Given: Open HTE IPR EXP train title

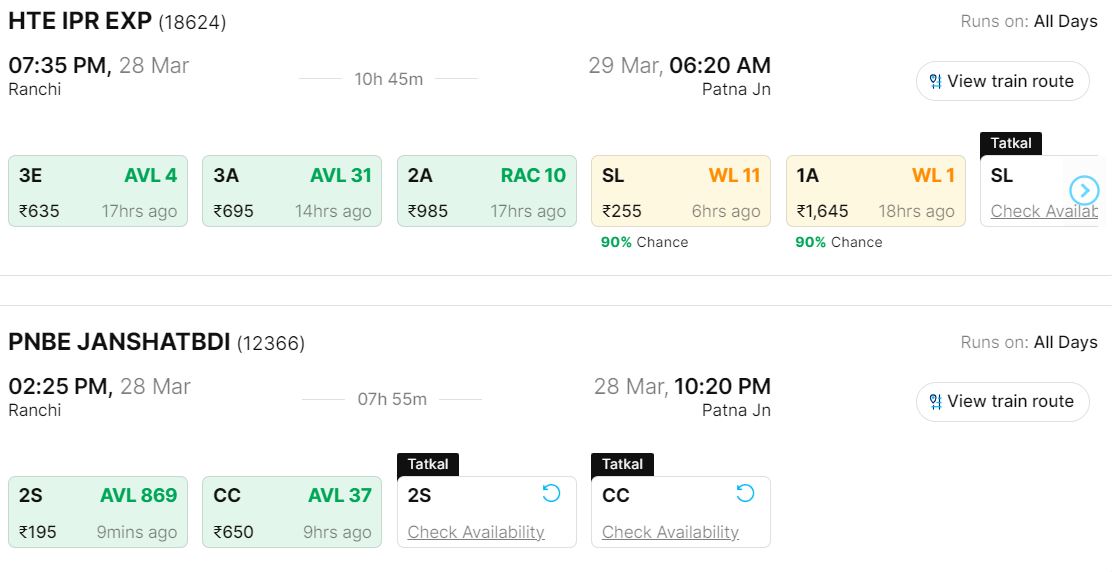Looking at the screenshot, I should 80,21.
